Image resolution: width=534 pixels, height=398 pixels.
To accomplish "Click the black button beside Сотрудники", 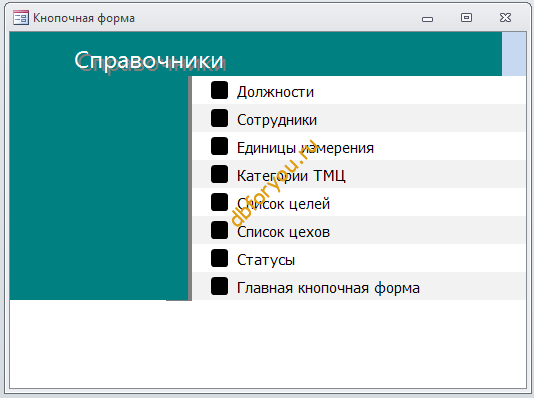I will pos(219,118).
